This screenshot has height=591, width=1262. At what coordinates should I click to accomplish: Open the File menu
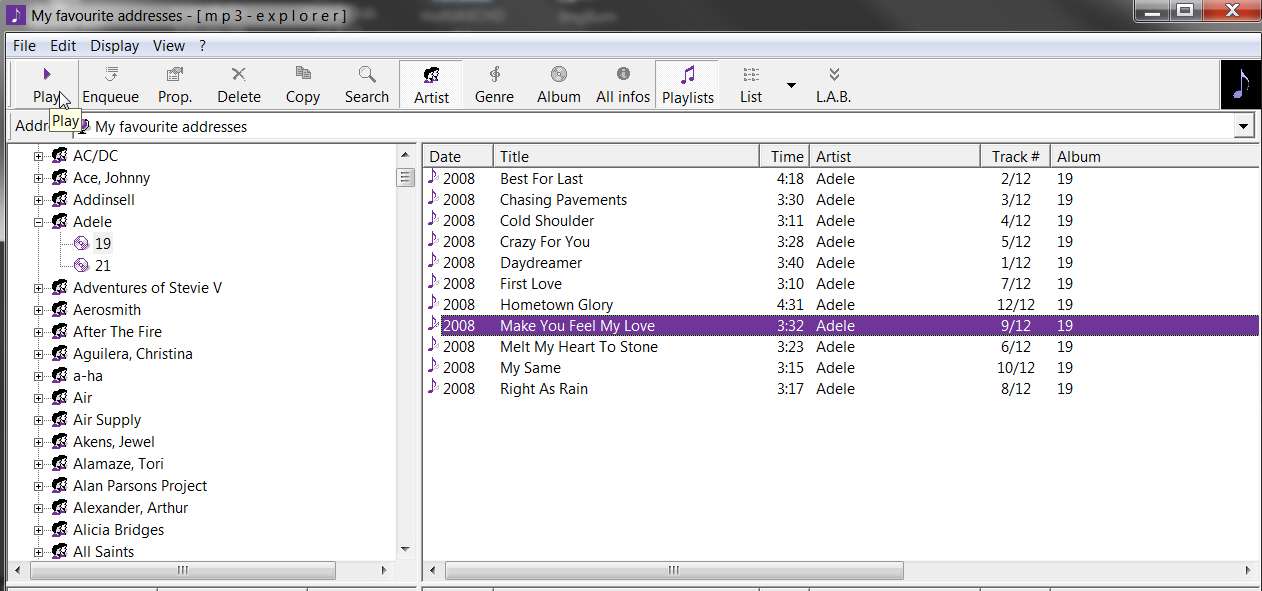tap(24, 46)
